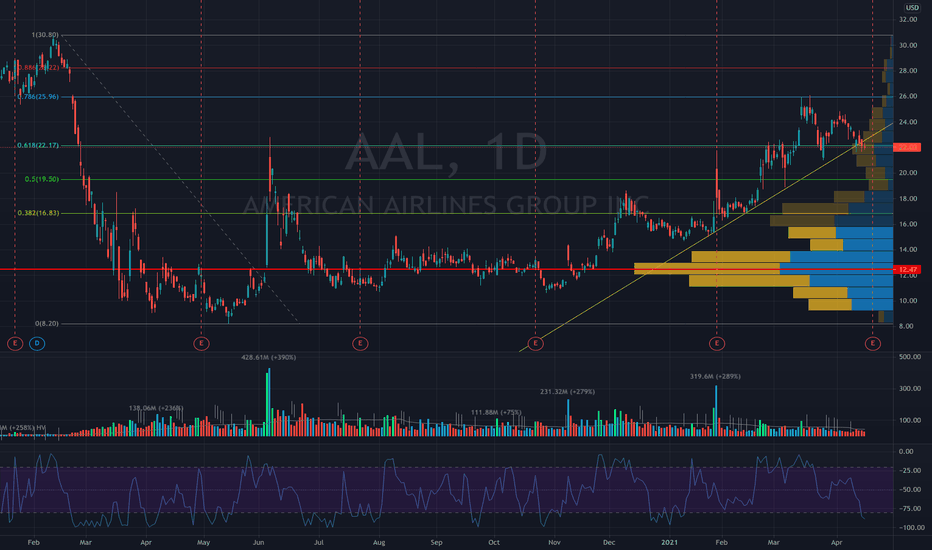Click the 8.00 price axis value
Screen dimensions: 932x550
pyautogui.click(x=908, y=326)
